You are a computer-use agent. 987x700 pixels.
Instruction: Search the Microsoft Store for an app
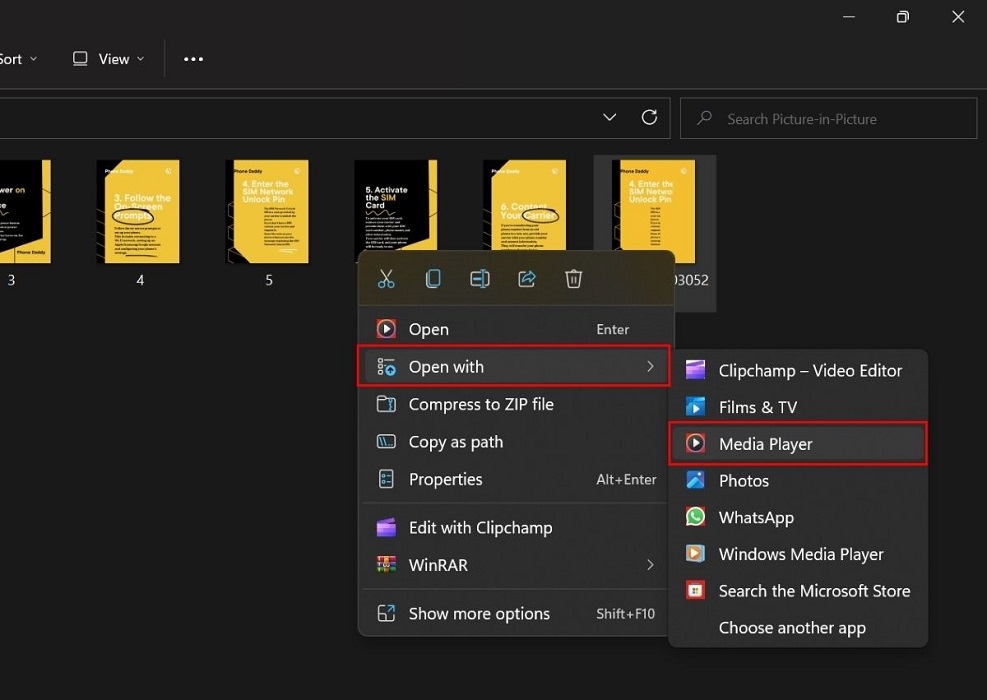point(815,590)
